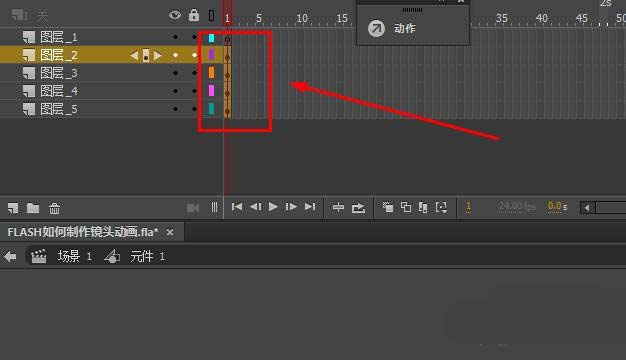Return to 场景 1 in breadcrumb
The image size is (626, 360).
pyautogui.click(x=74, y=256)
